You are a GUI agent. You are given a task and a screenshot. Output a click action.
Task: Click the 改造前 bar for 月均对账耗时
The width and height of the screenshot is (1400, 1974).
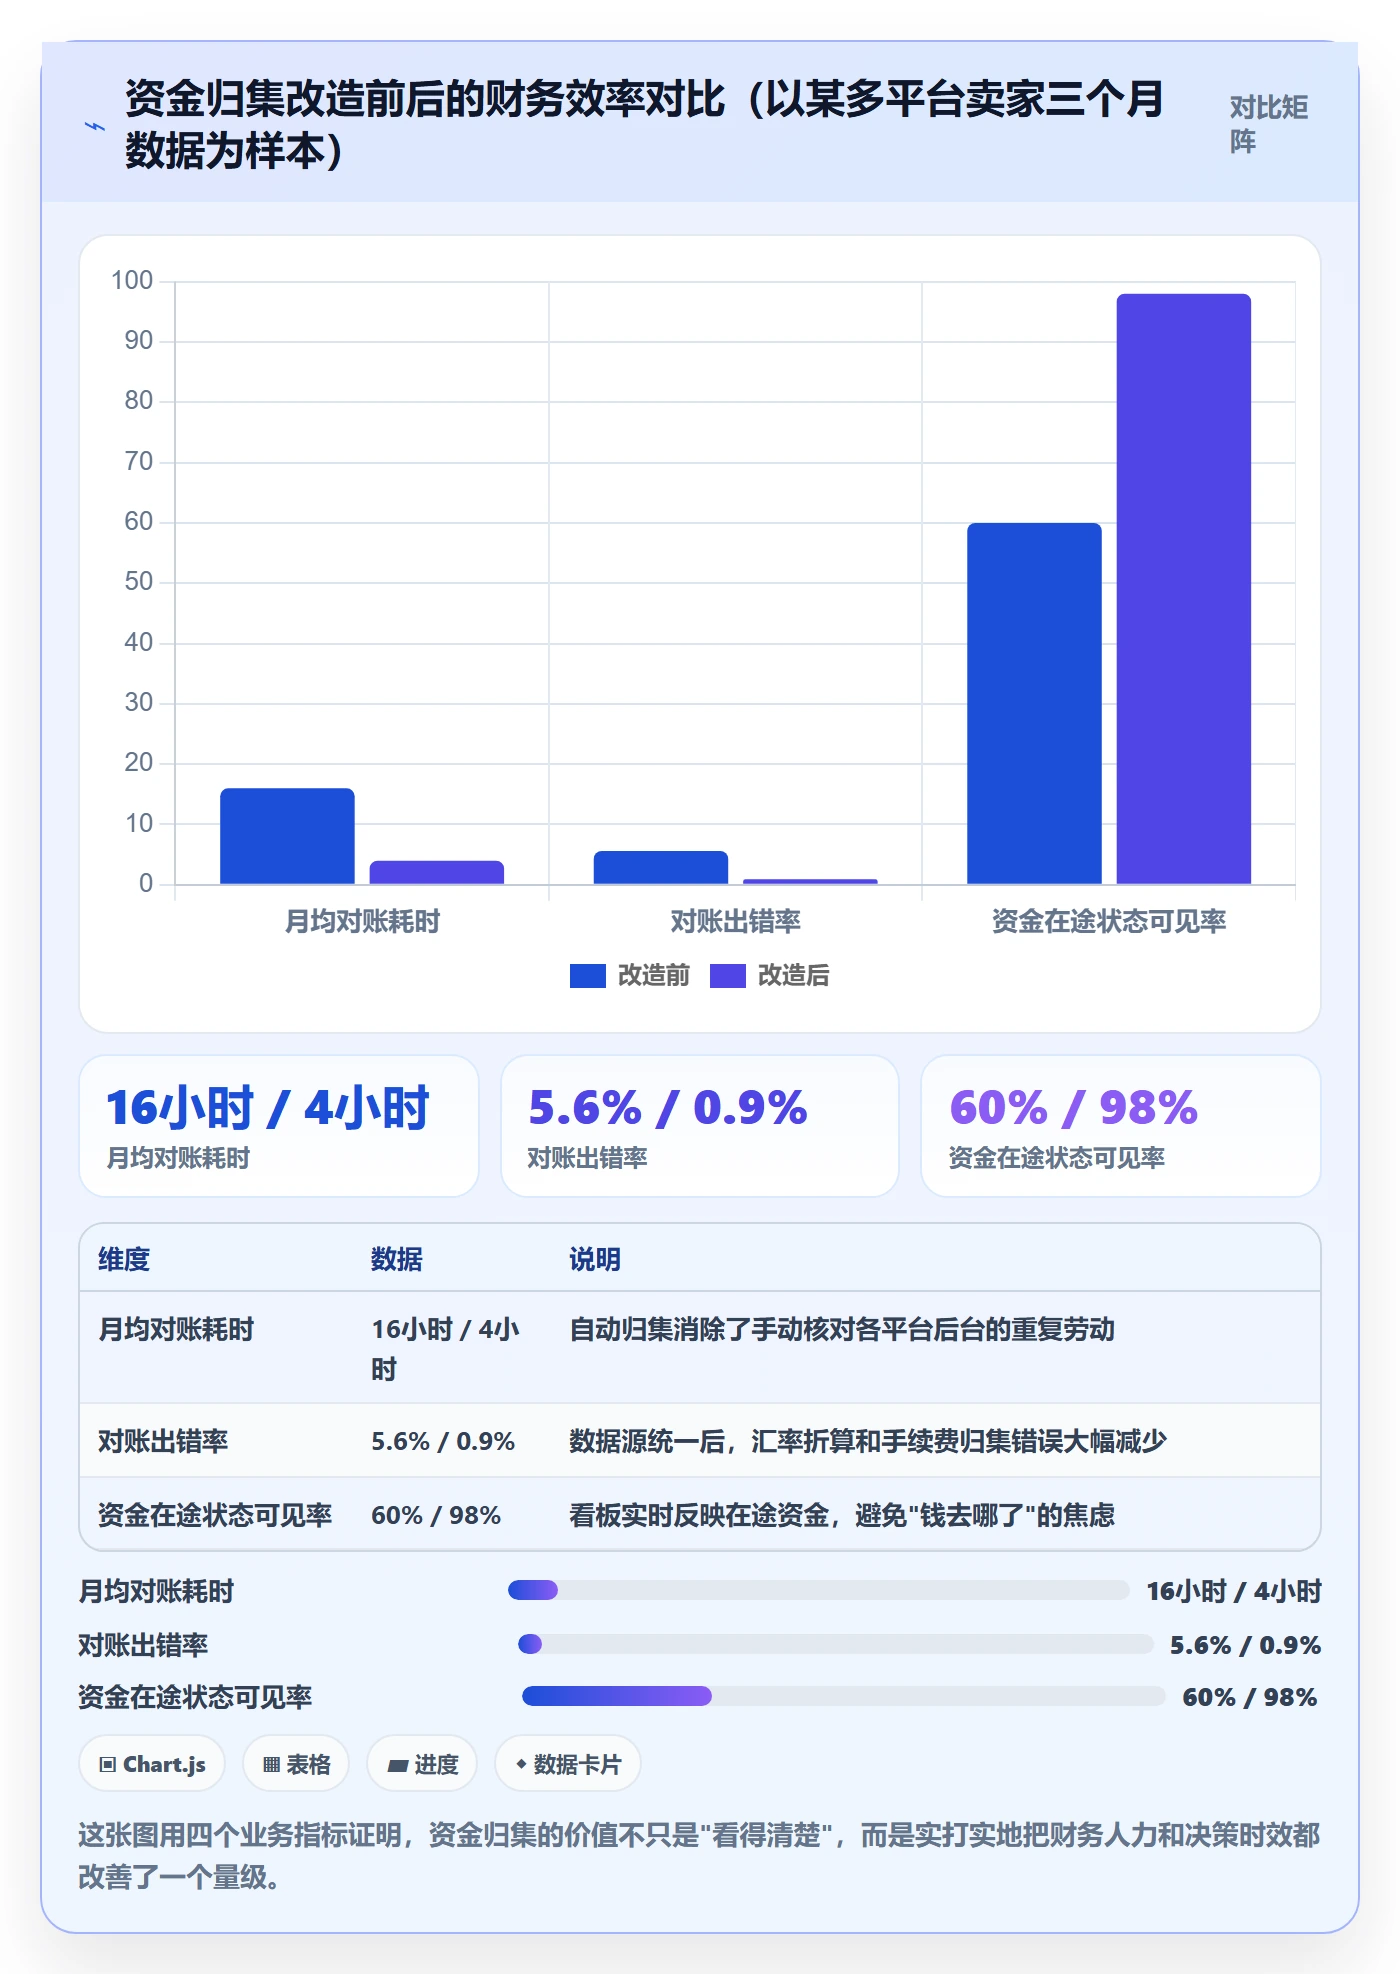287,836
